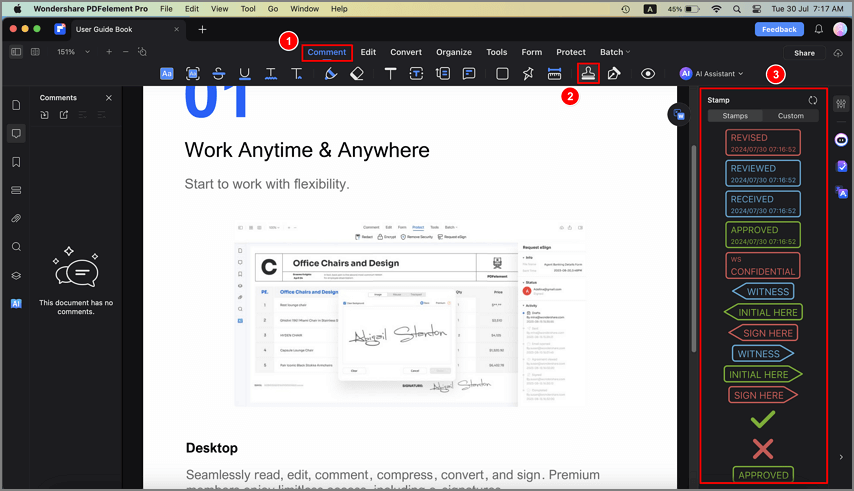This screenshot has height=491, width=854.
Task: Open notifications bell icon
Action: (x=819, y=29)
